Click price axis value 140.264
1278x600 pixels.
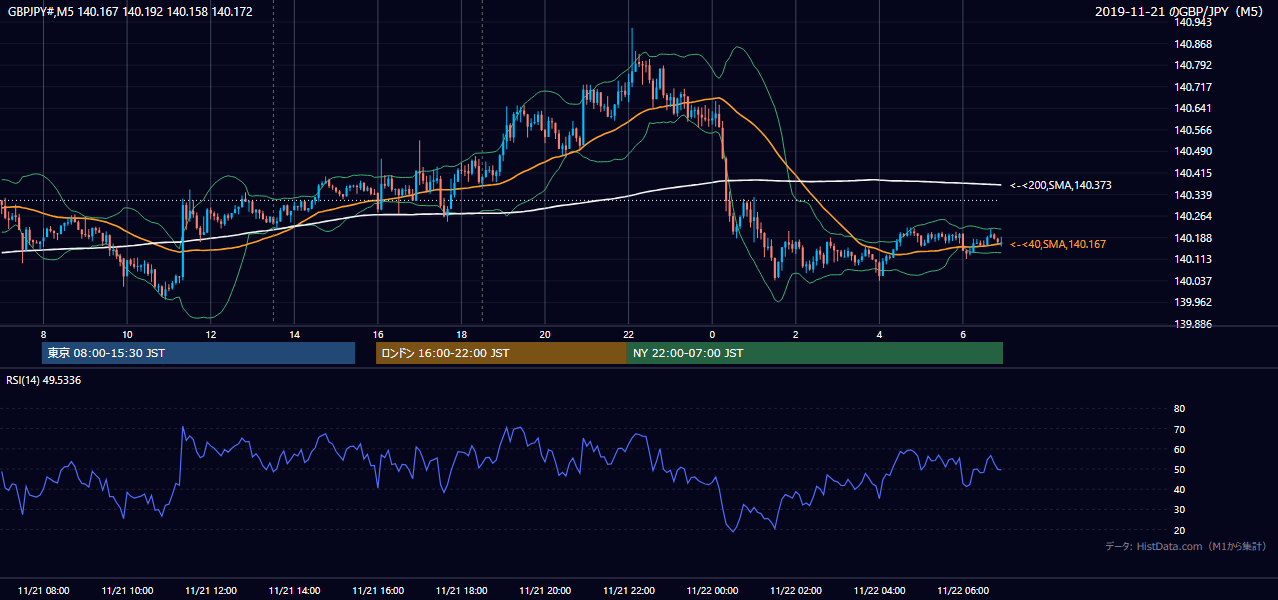click(x=1194, y=216)
